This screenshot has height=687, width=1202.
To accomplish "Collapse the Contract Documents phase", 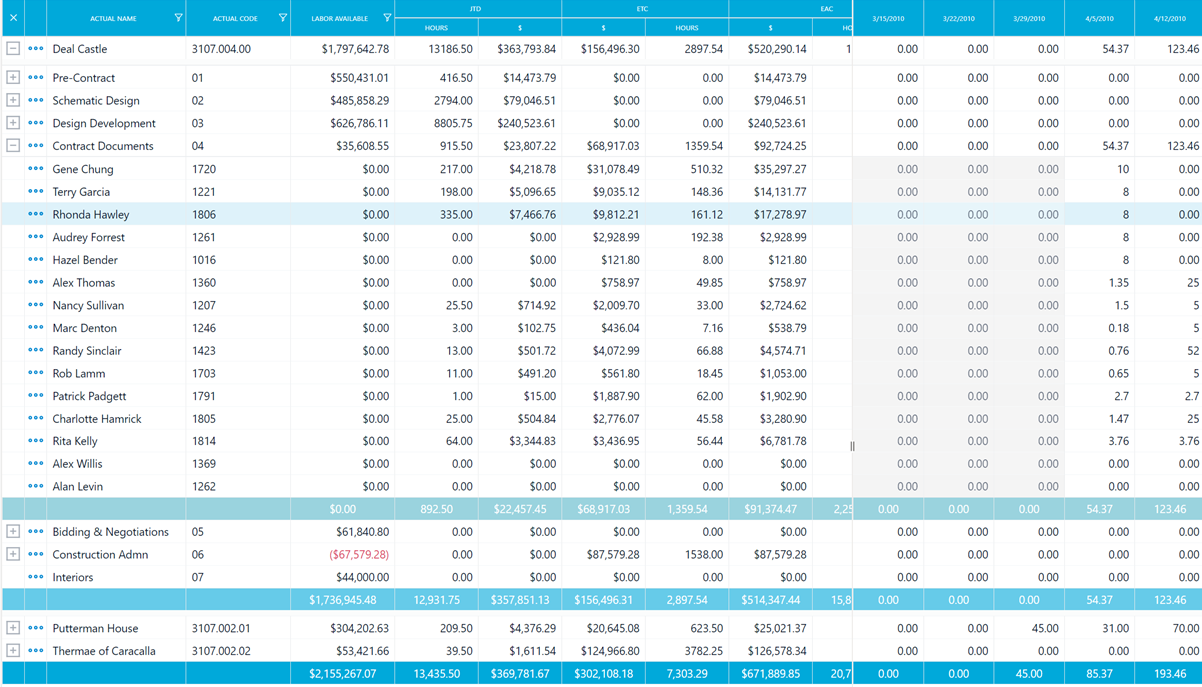I will (13, 145).
